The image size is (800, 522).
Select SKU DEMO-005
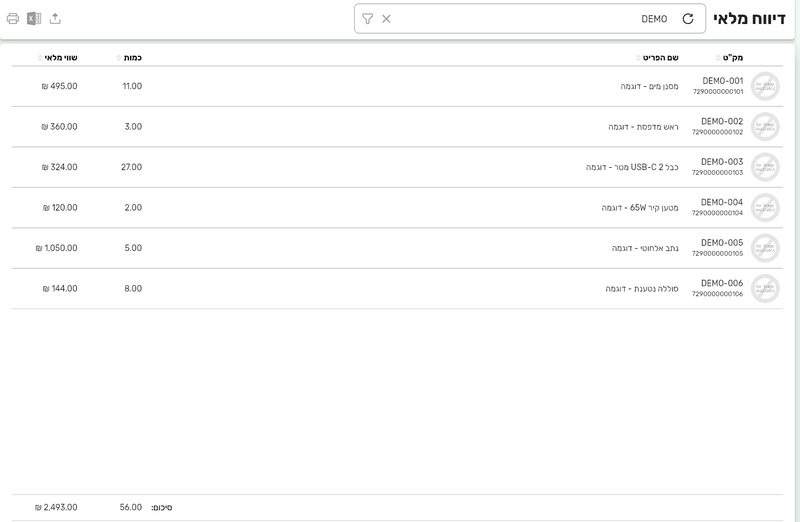[722, 242]
